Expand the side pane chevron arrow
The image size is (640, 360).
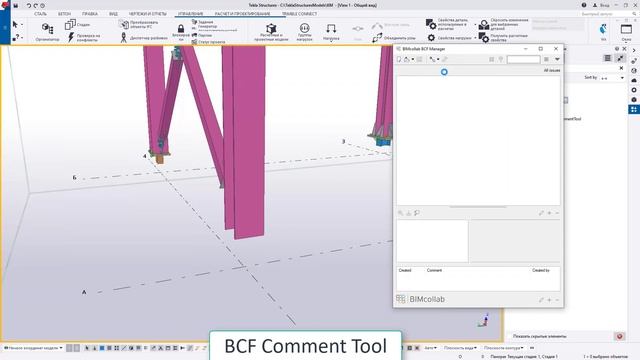(x=634, y=50)
